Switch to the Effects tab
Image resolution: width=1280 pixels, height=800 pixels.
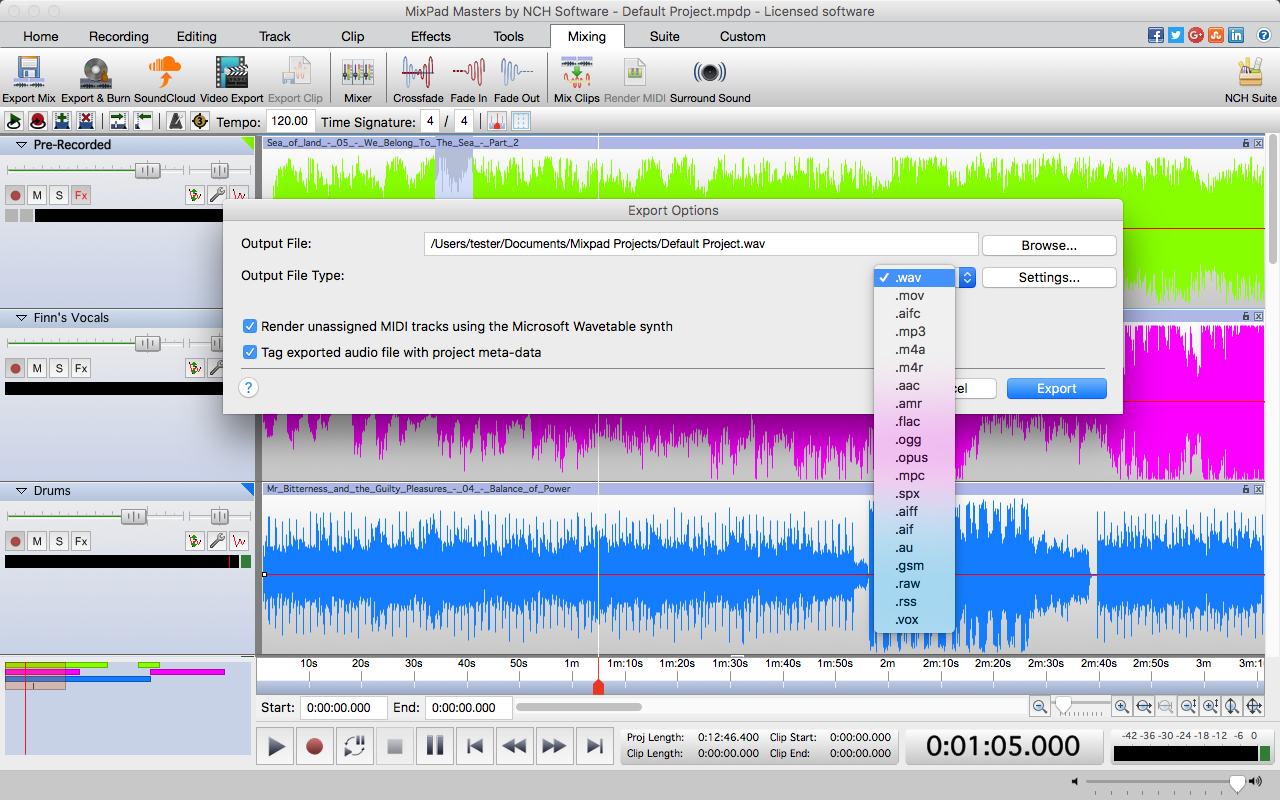click(431, 36)
